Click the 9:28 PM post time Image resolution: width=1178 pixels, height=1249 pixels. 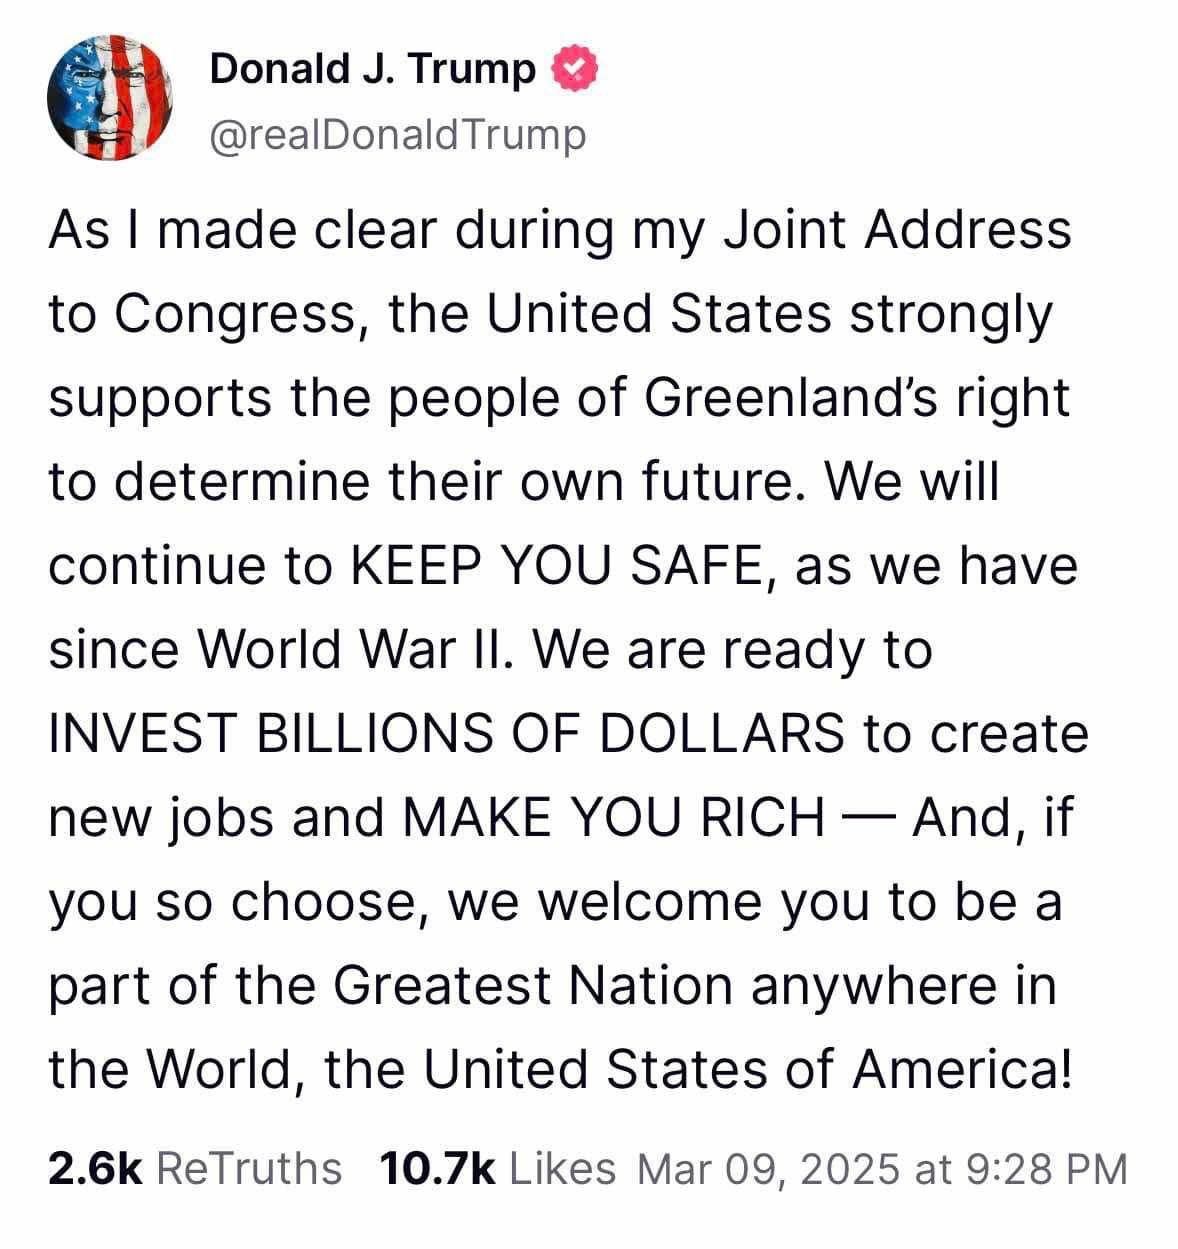point(1049,1168)
